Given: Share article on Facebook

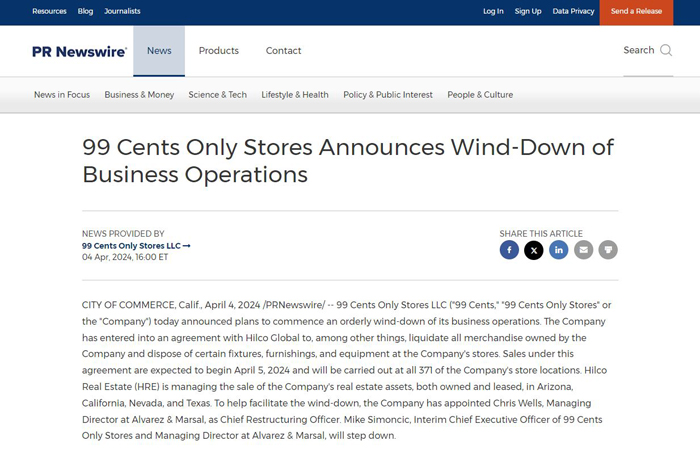Looking at the screenshot, I should tap(509, 250).
